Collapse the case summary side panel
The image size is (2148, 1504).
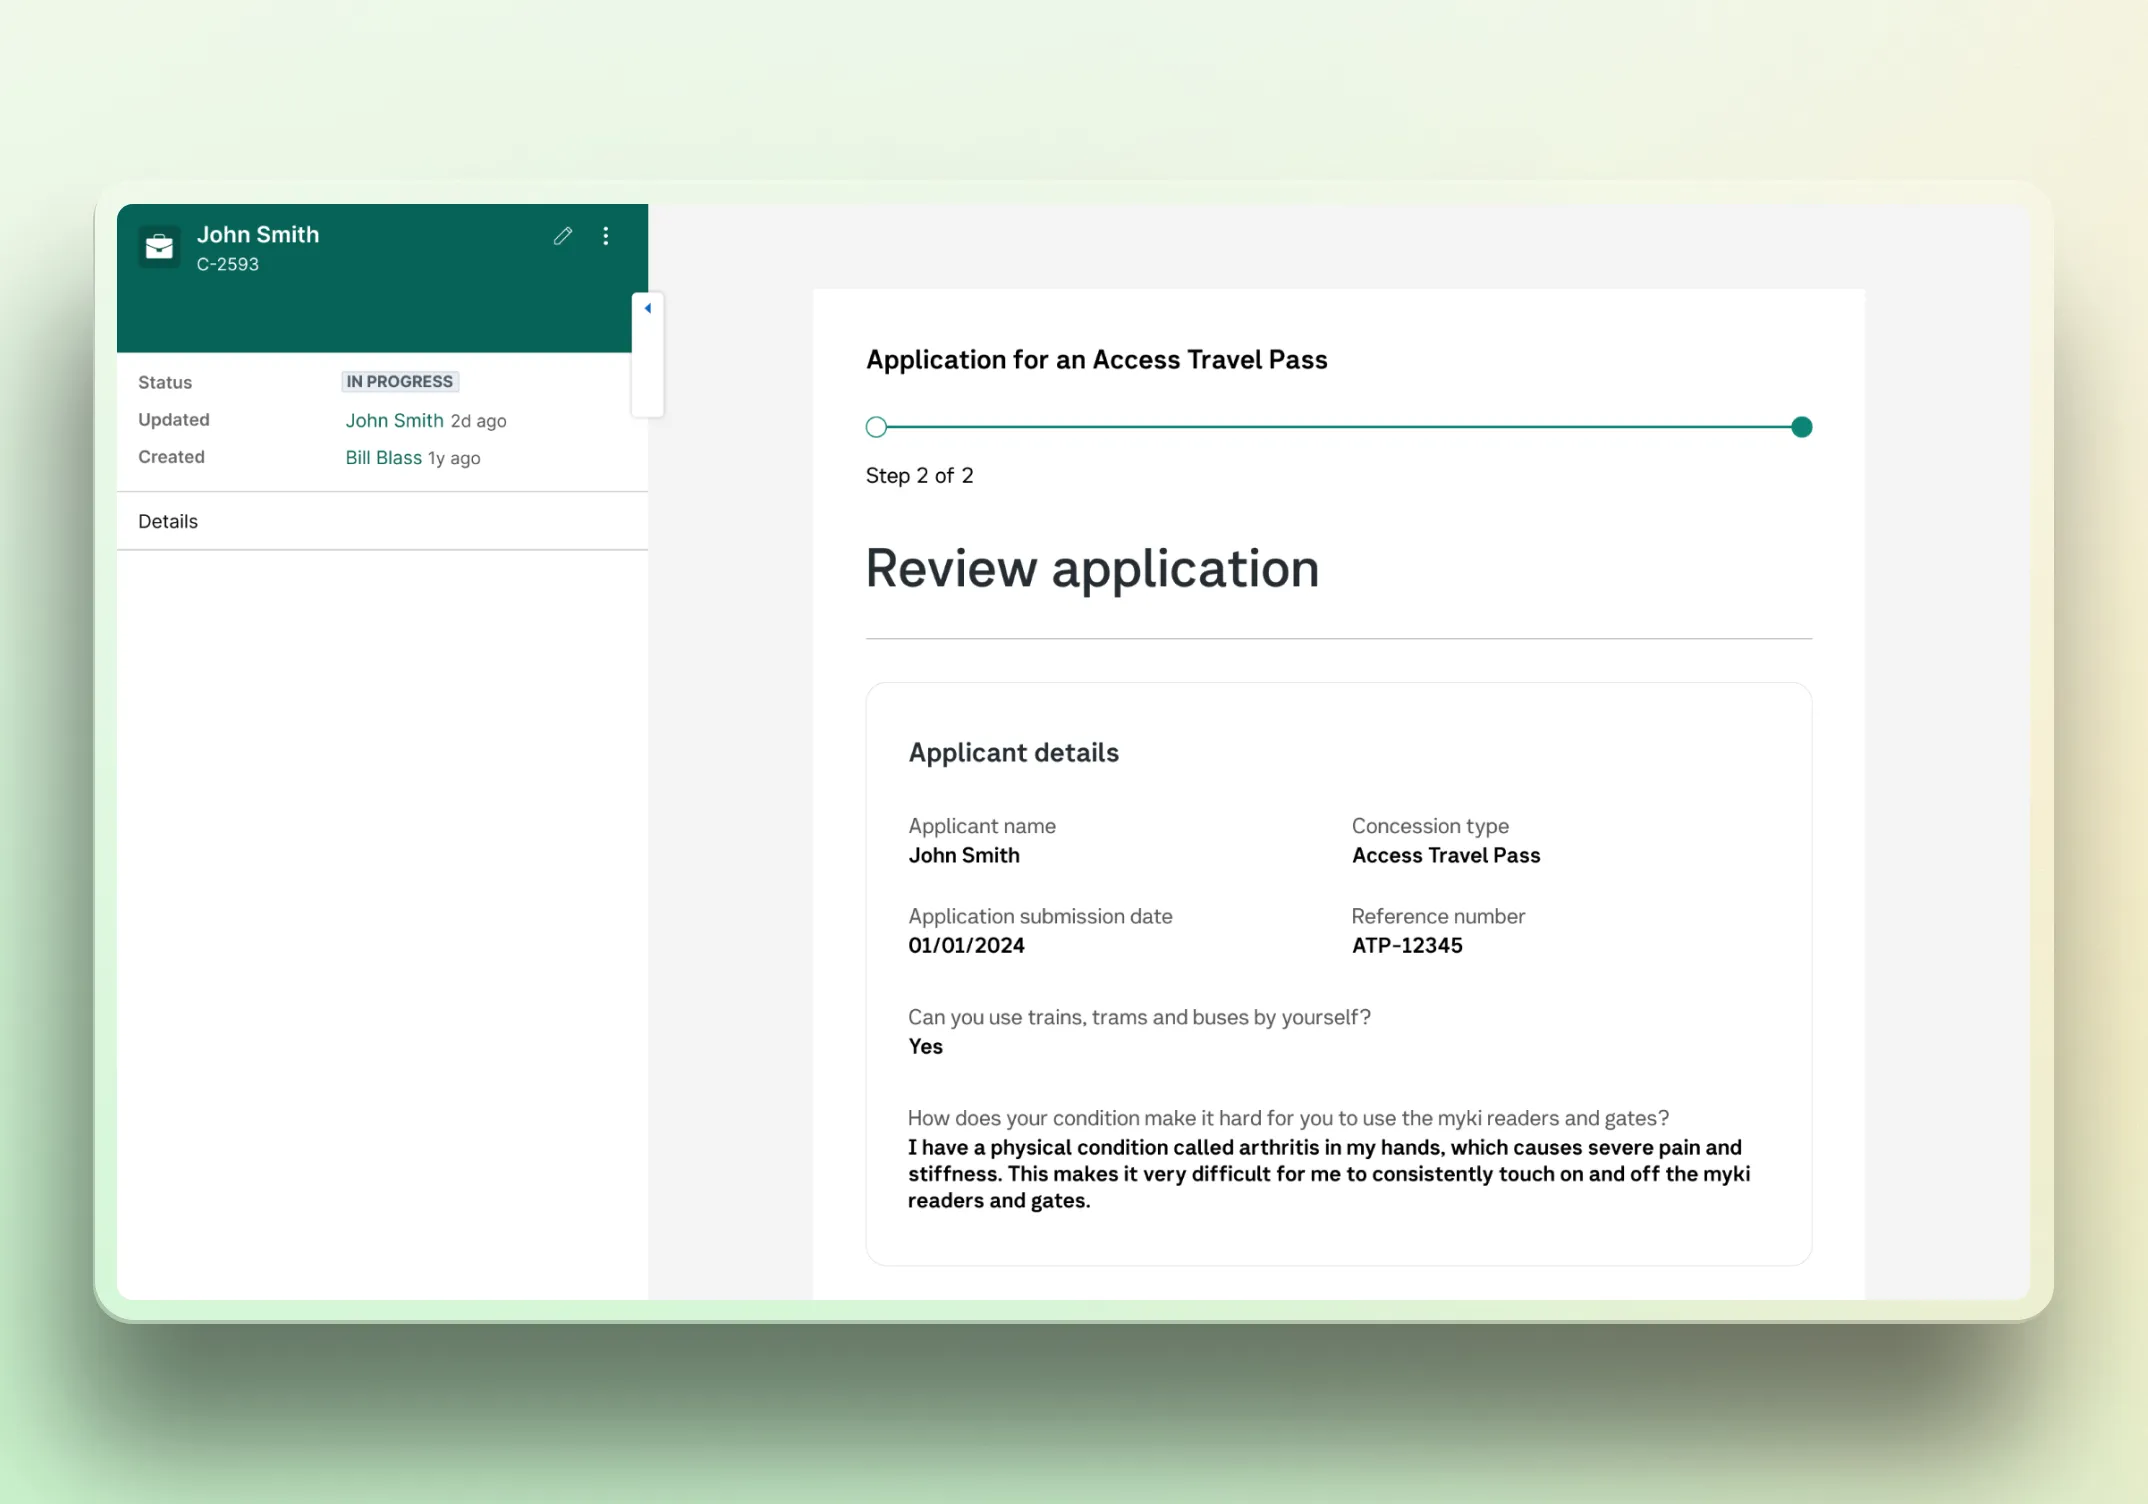pyautogui.click(x=648, y=309)
